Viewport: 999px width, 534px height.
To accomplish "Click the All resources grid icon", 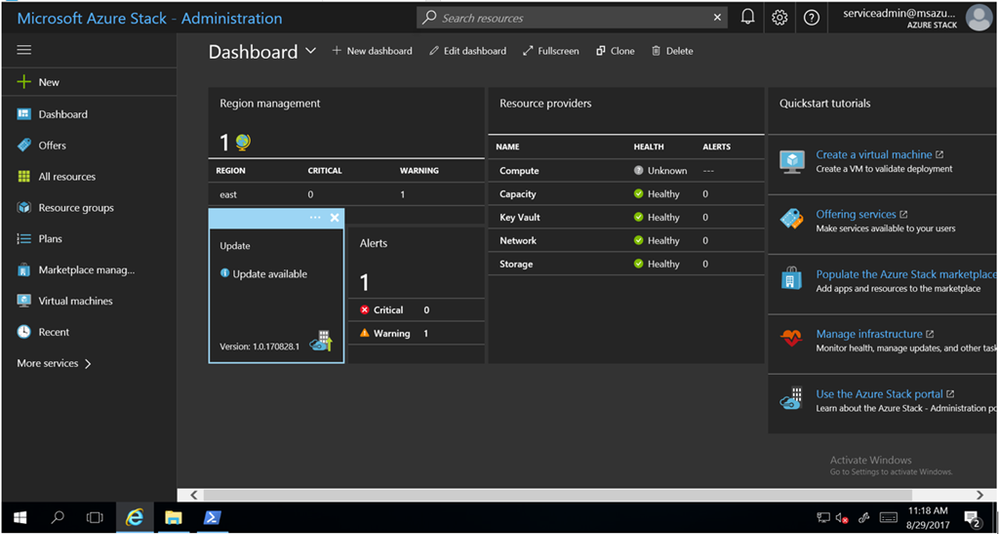I will [x=24, y=177].
